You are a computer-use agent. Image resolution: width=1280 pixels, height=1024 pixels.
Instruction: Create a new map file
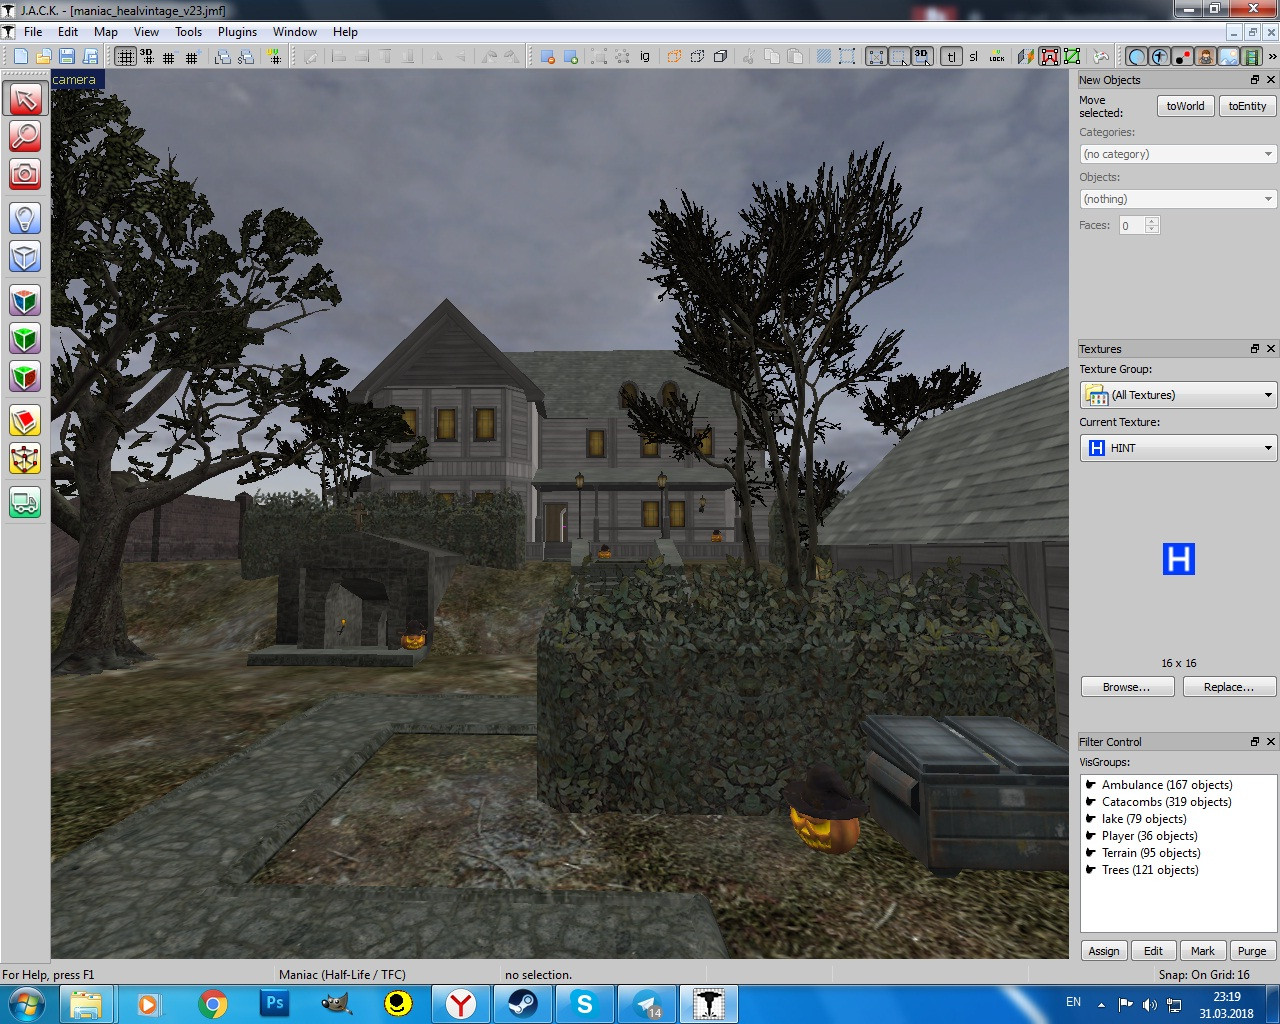tap(21, 56)
